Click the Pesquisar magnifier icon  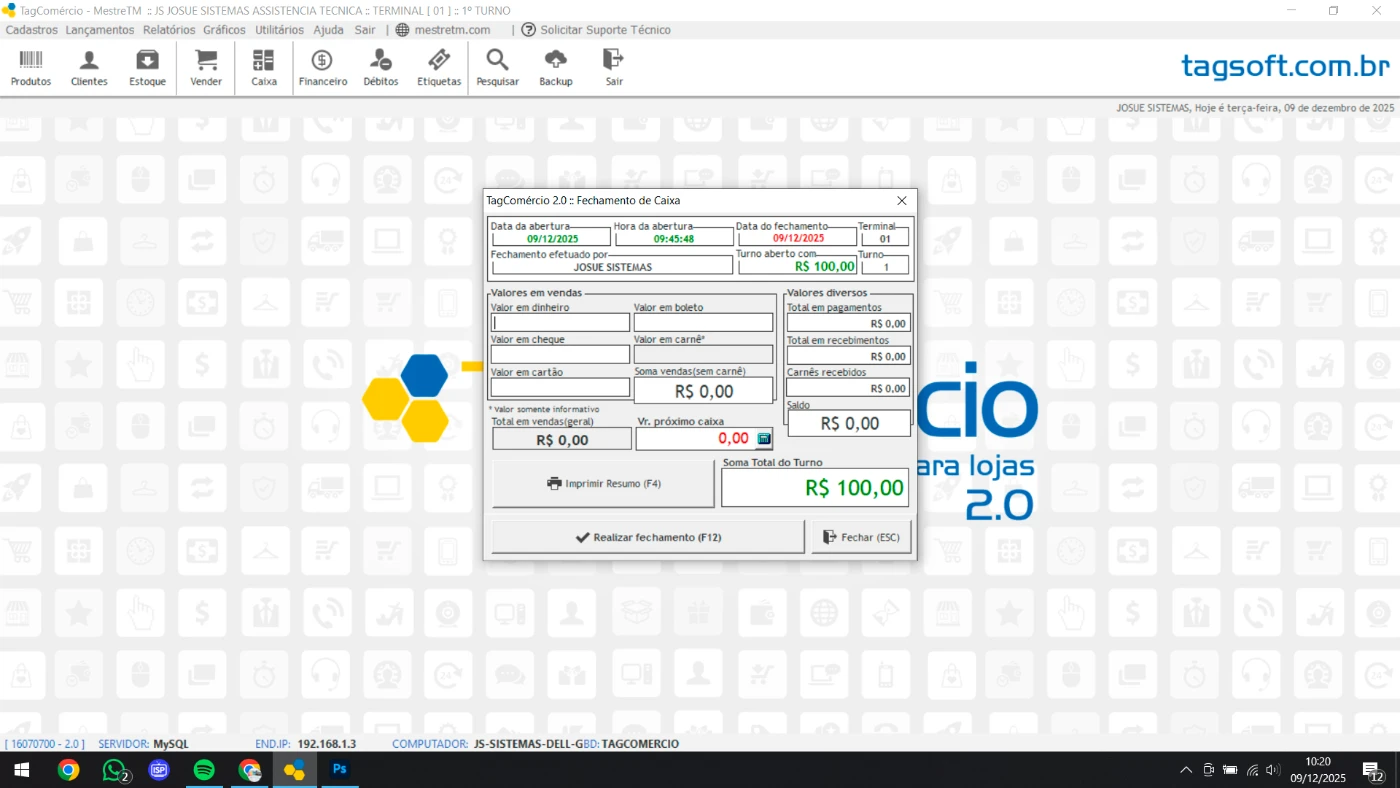[497, 67]
